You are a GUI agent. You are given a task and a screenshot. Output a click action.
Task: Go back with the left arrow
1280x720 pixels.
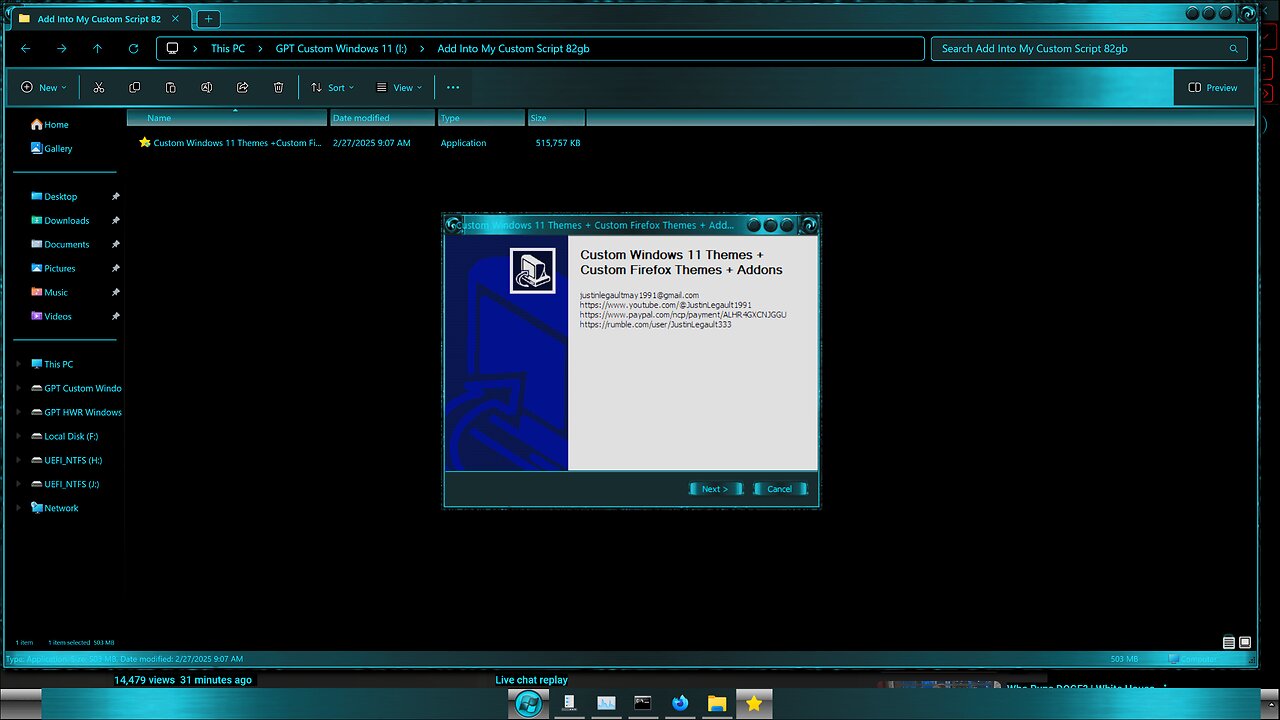click(x=26, y=48)
